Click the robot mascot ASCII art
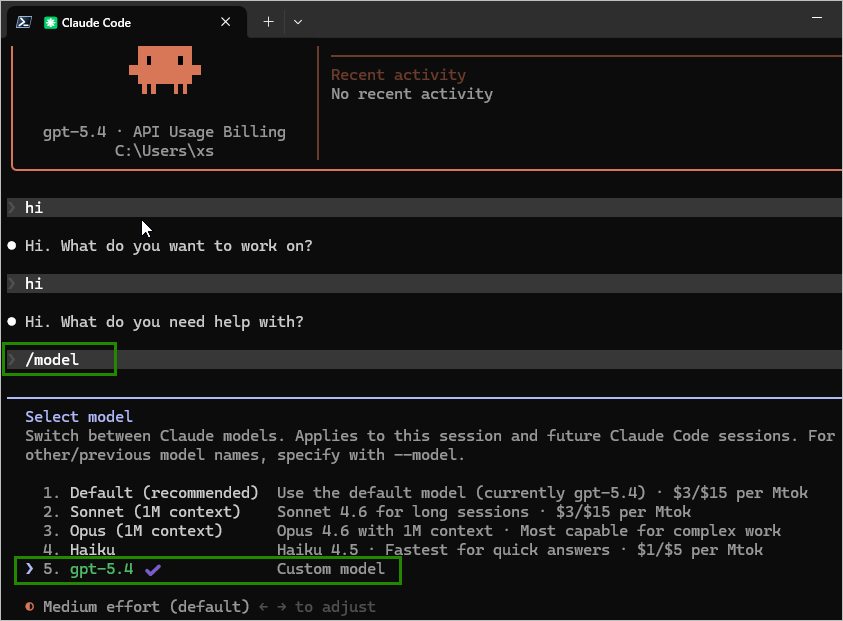This screenshot has width=843, height=621. (x=163, y=70)
